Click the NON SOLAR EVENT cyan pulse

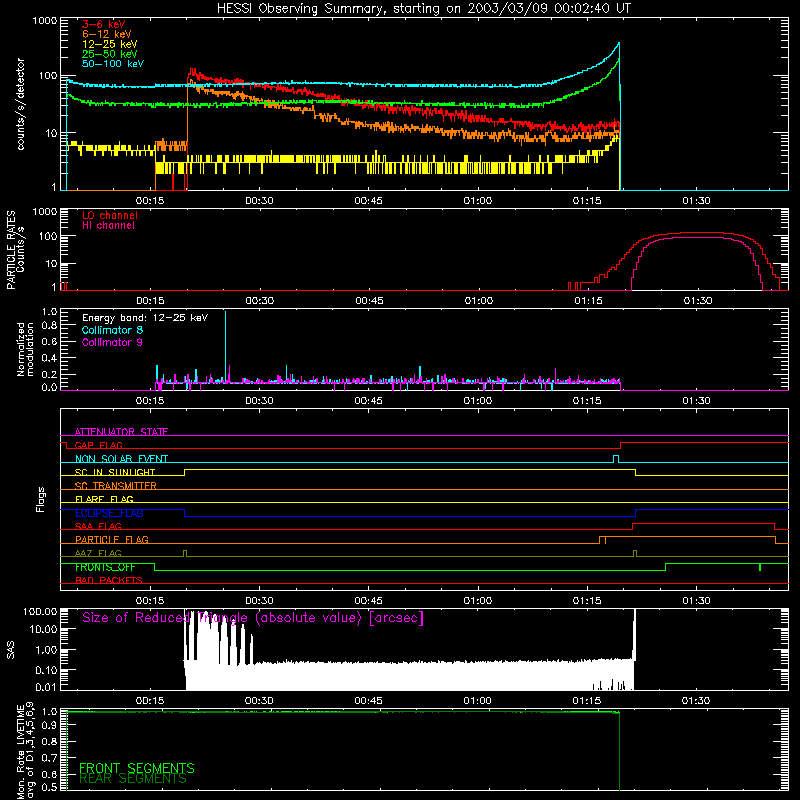click(616, 458)
